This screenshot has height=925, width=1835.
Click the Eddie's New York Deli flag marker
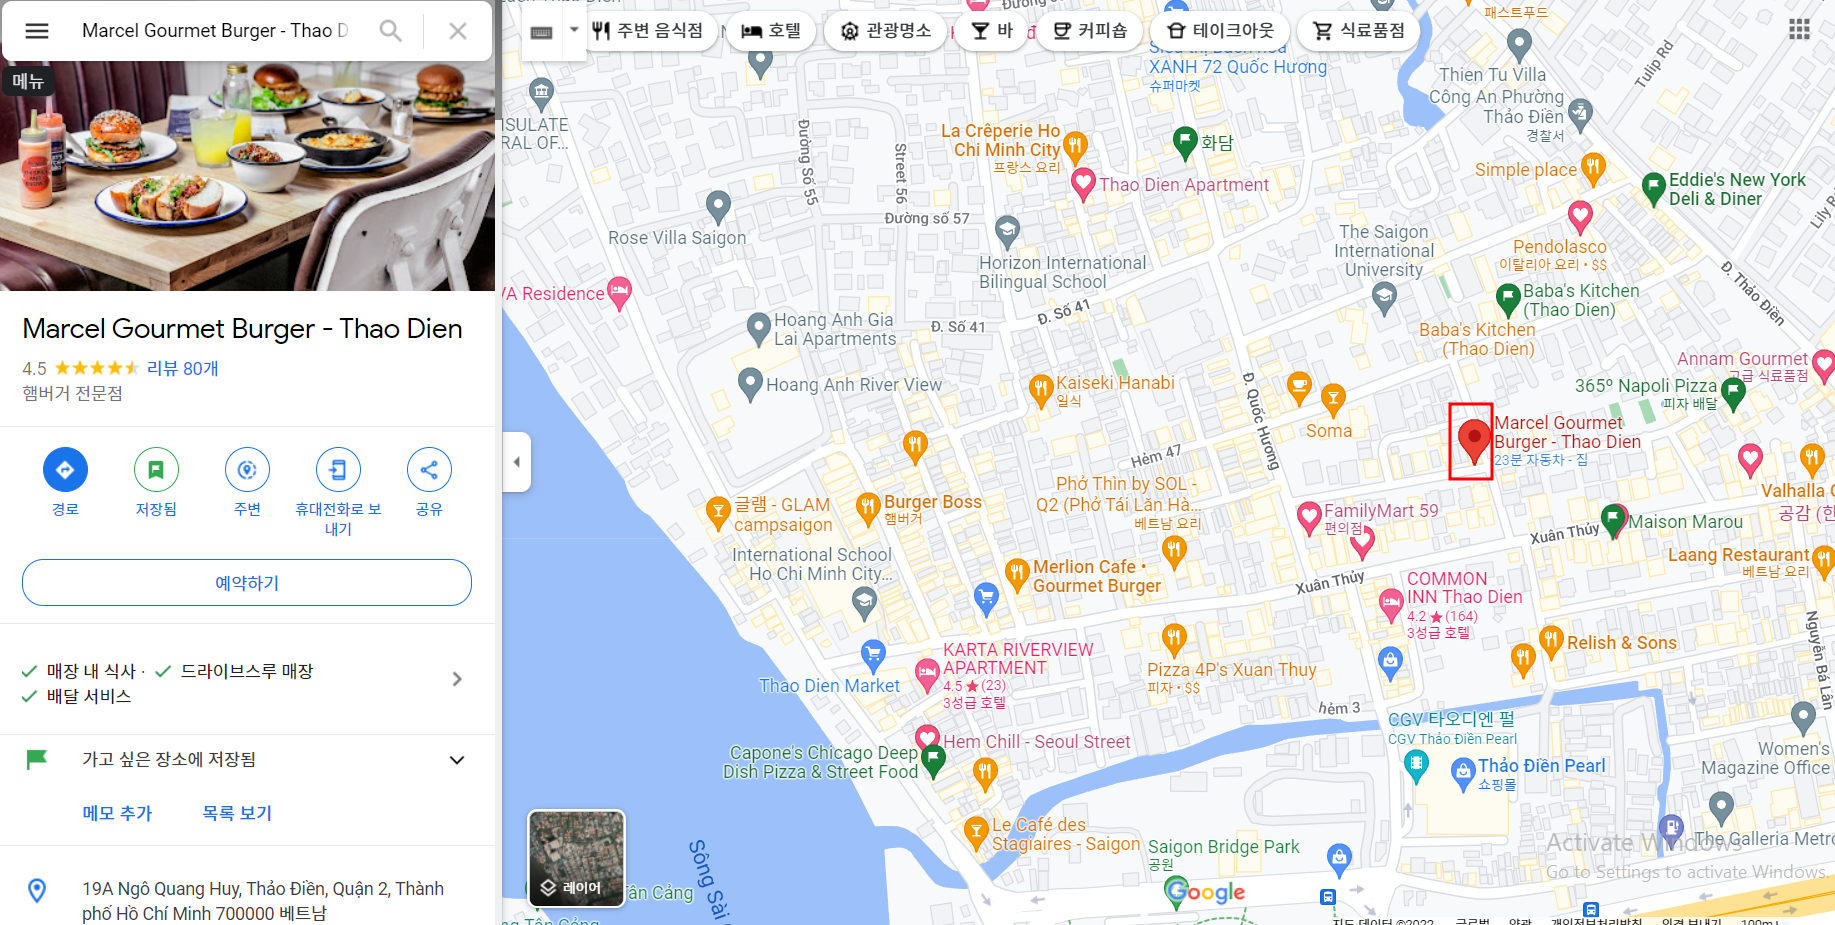[1654, 188]
